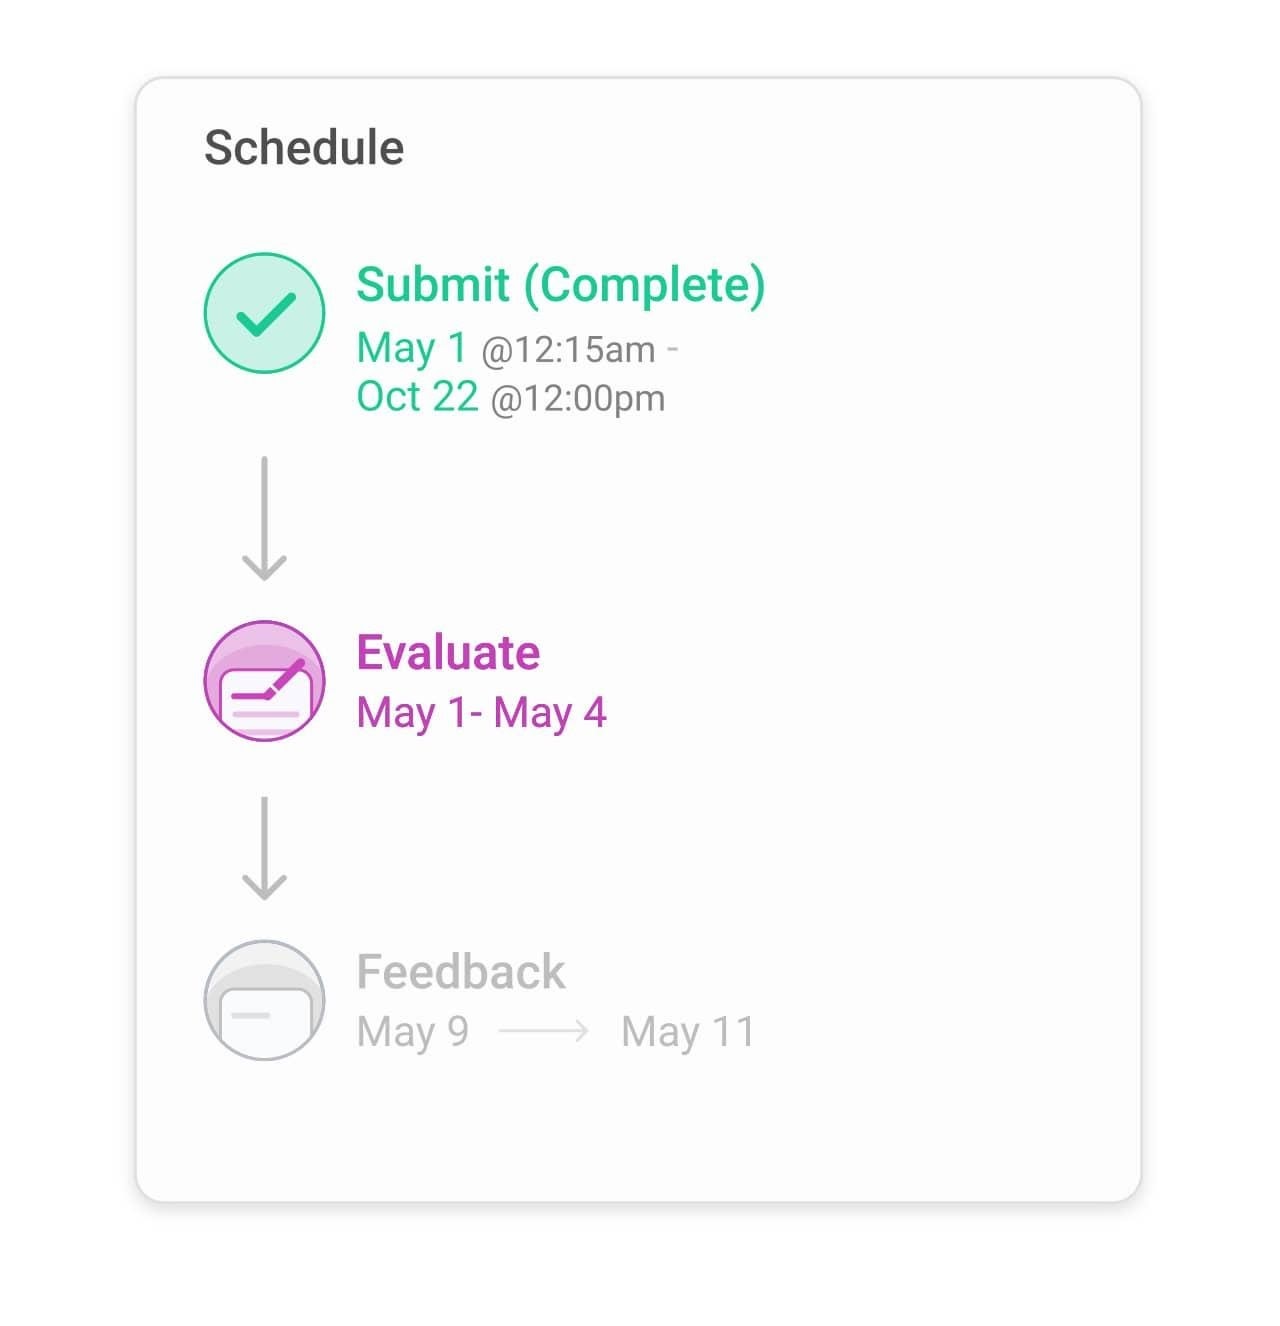Click the Oct 22 submit end date
This screenshot has height=1326, width=1280.
tap(417, 397)
